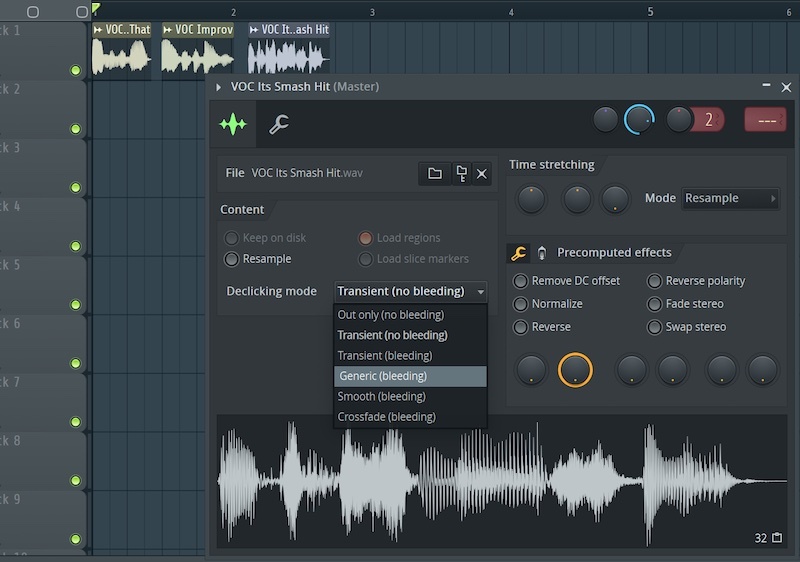Click the folder icon to browse sample file

435,173
